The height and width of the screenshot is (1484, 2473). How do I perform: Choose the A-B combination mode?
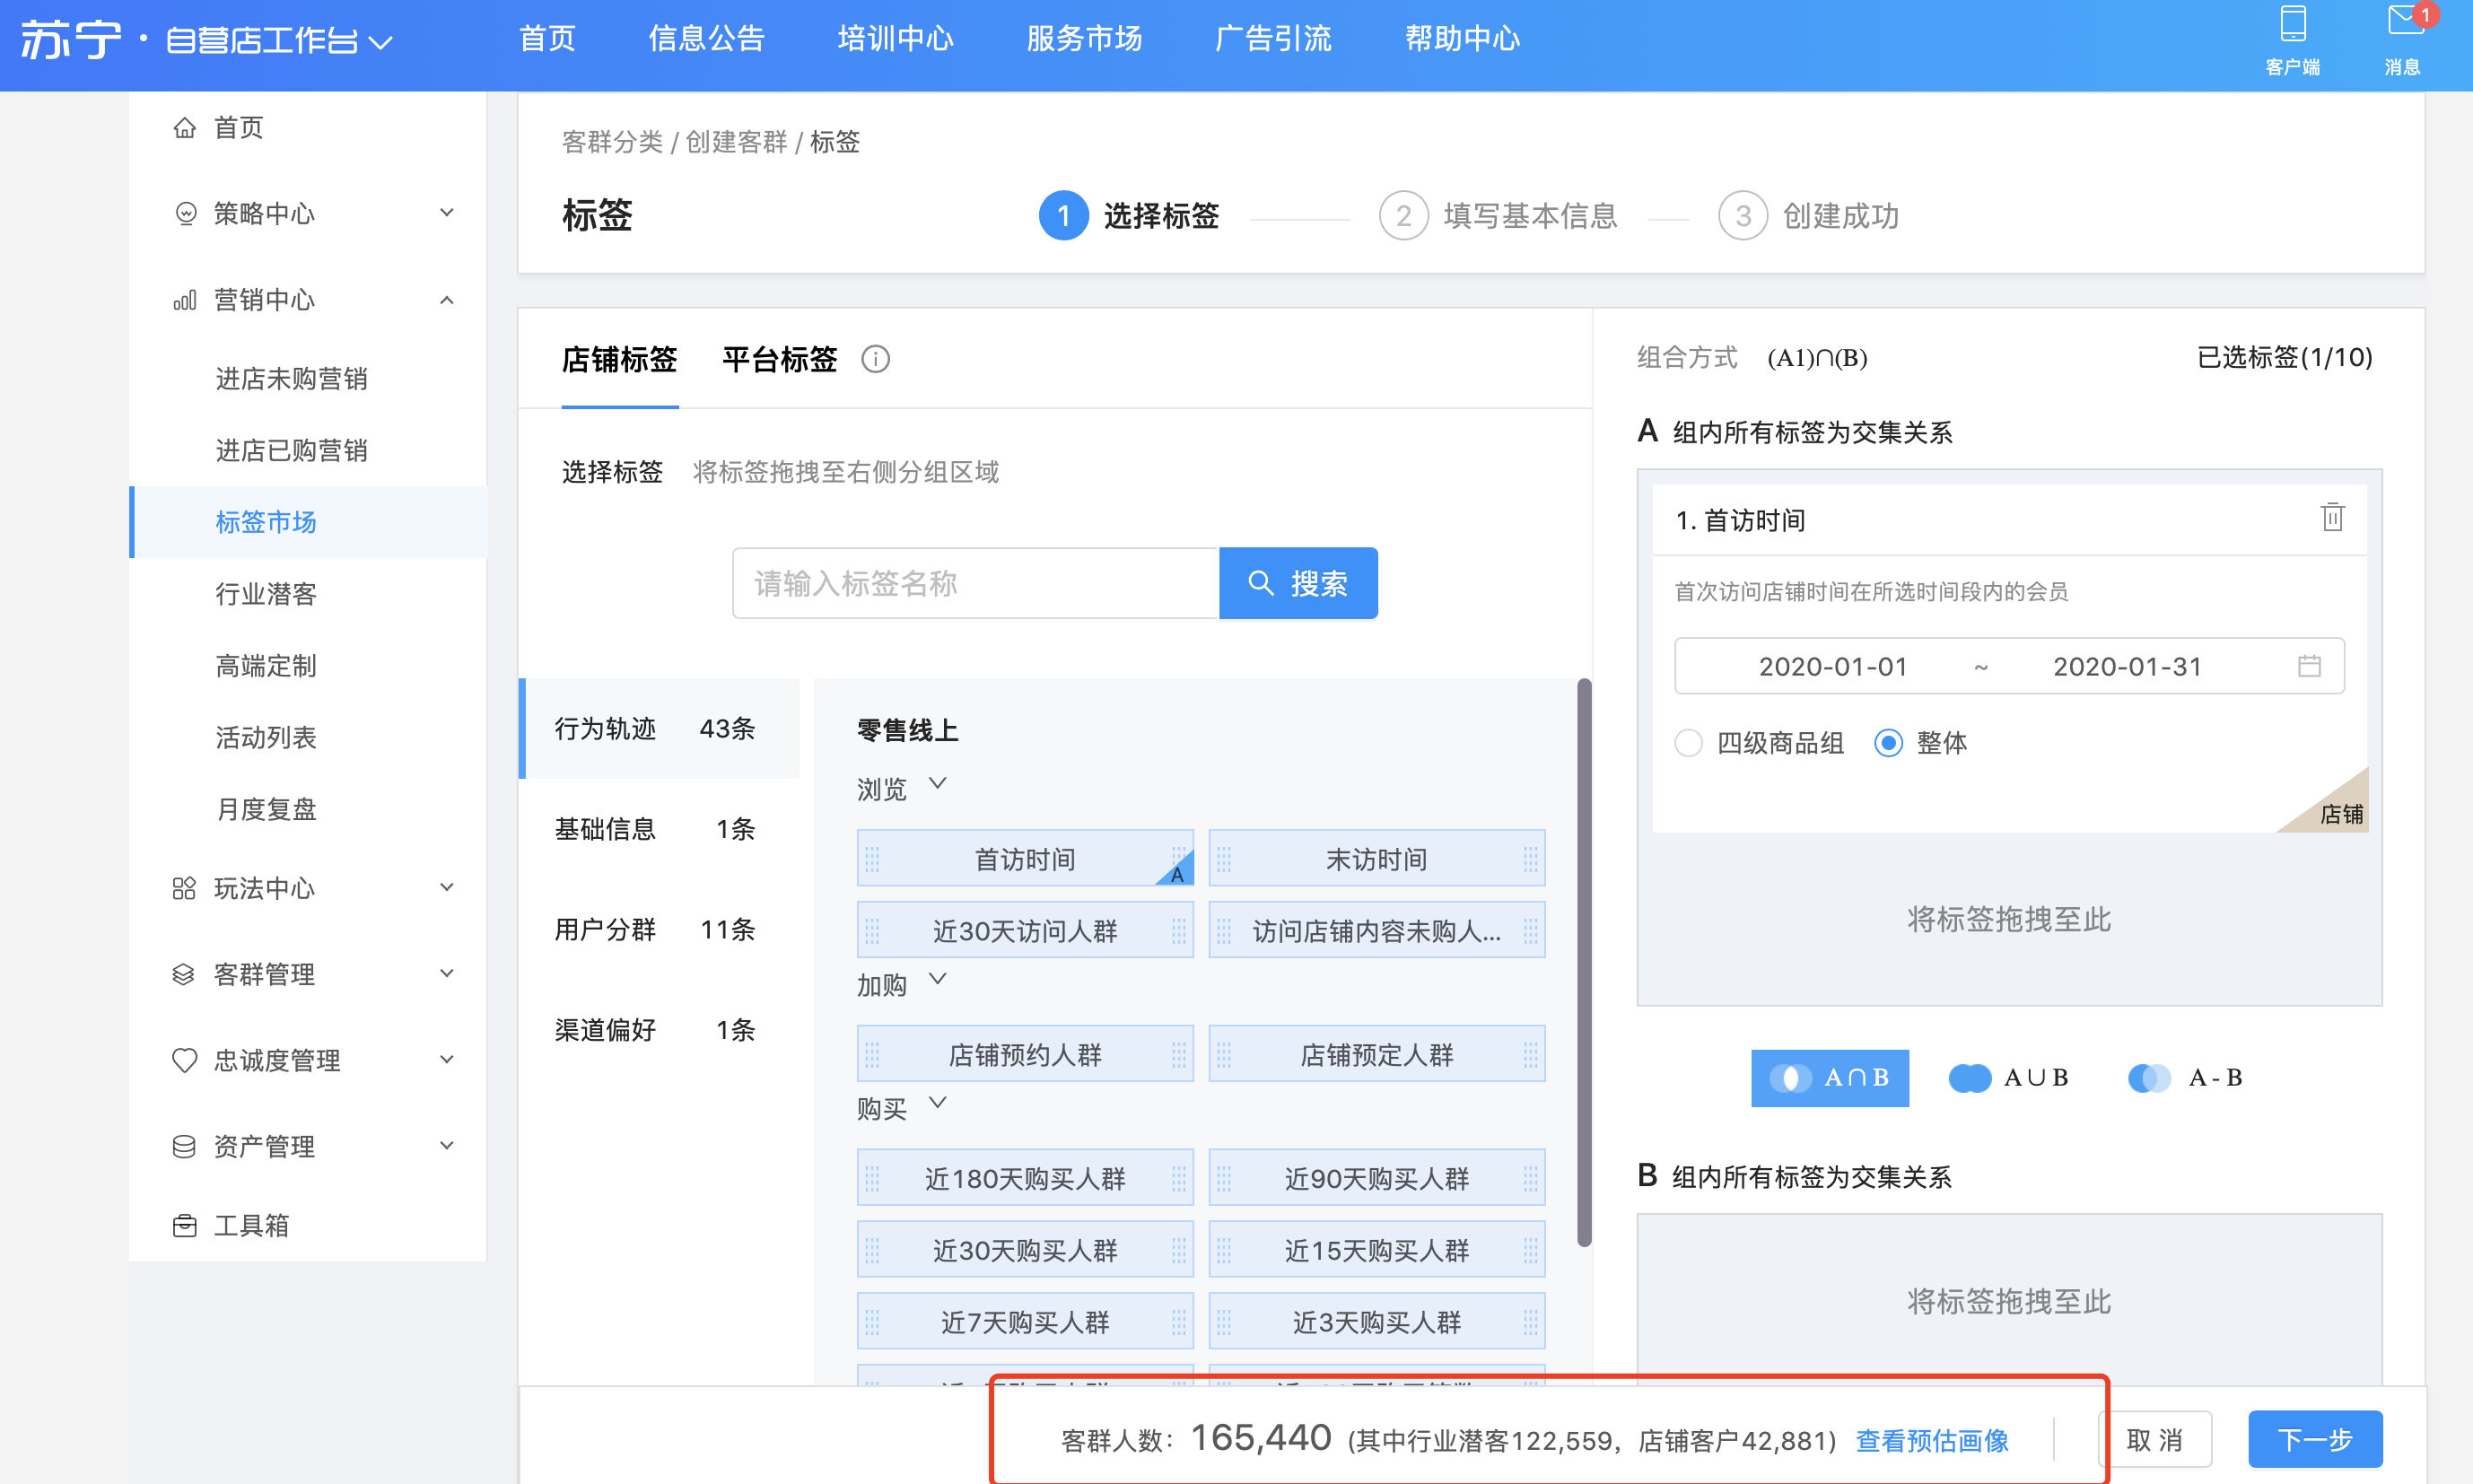pos(2185,1078)
